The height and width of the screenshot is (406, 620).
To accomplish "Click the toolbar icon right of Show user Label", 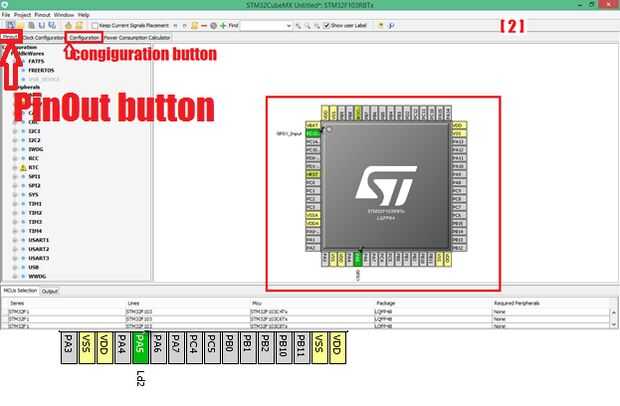I will click(380, 25).
